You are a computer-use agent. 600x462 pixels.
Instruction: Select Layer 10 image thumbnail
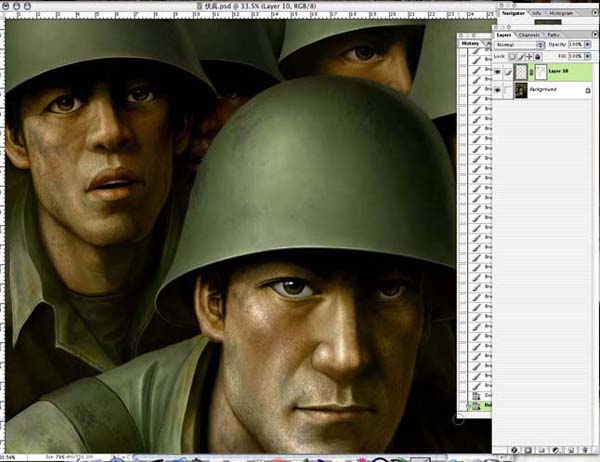click(x=520, y=72)
